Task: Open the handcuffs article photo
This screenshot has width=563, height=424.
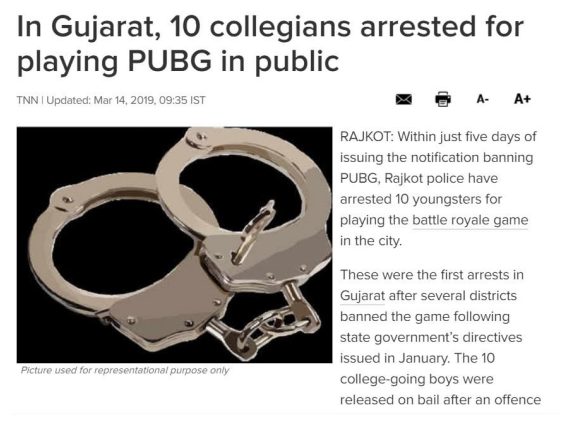Action: 175,244
